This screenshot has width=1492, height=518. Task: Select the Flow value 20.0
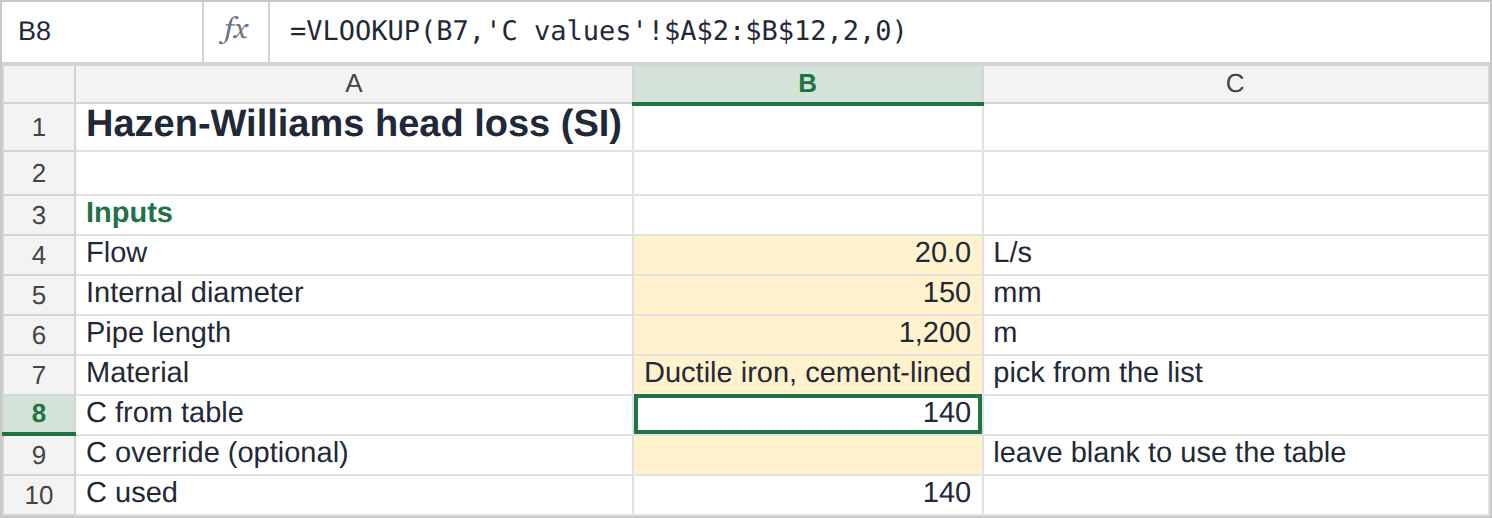(808, 255)
